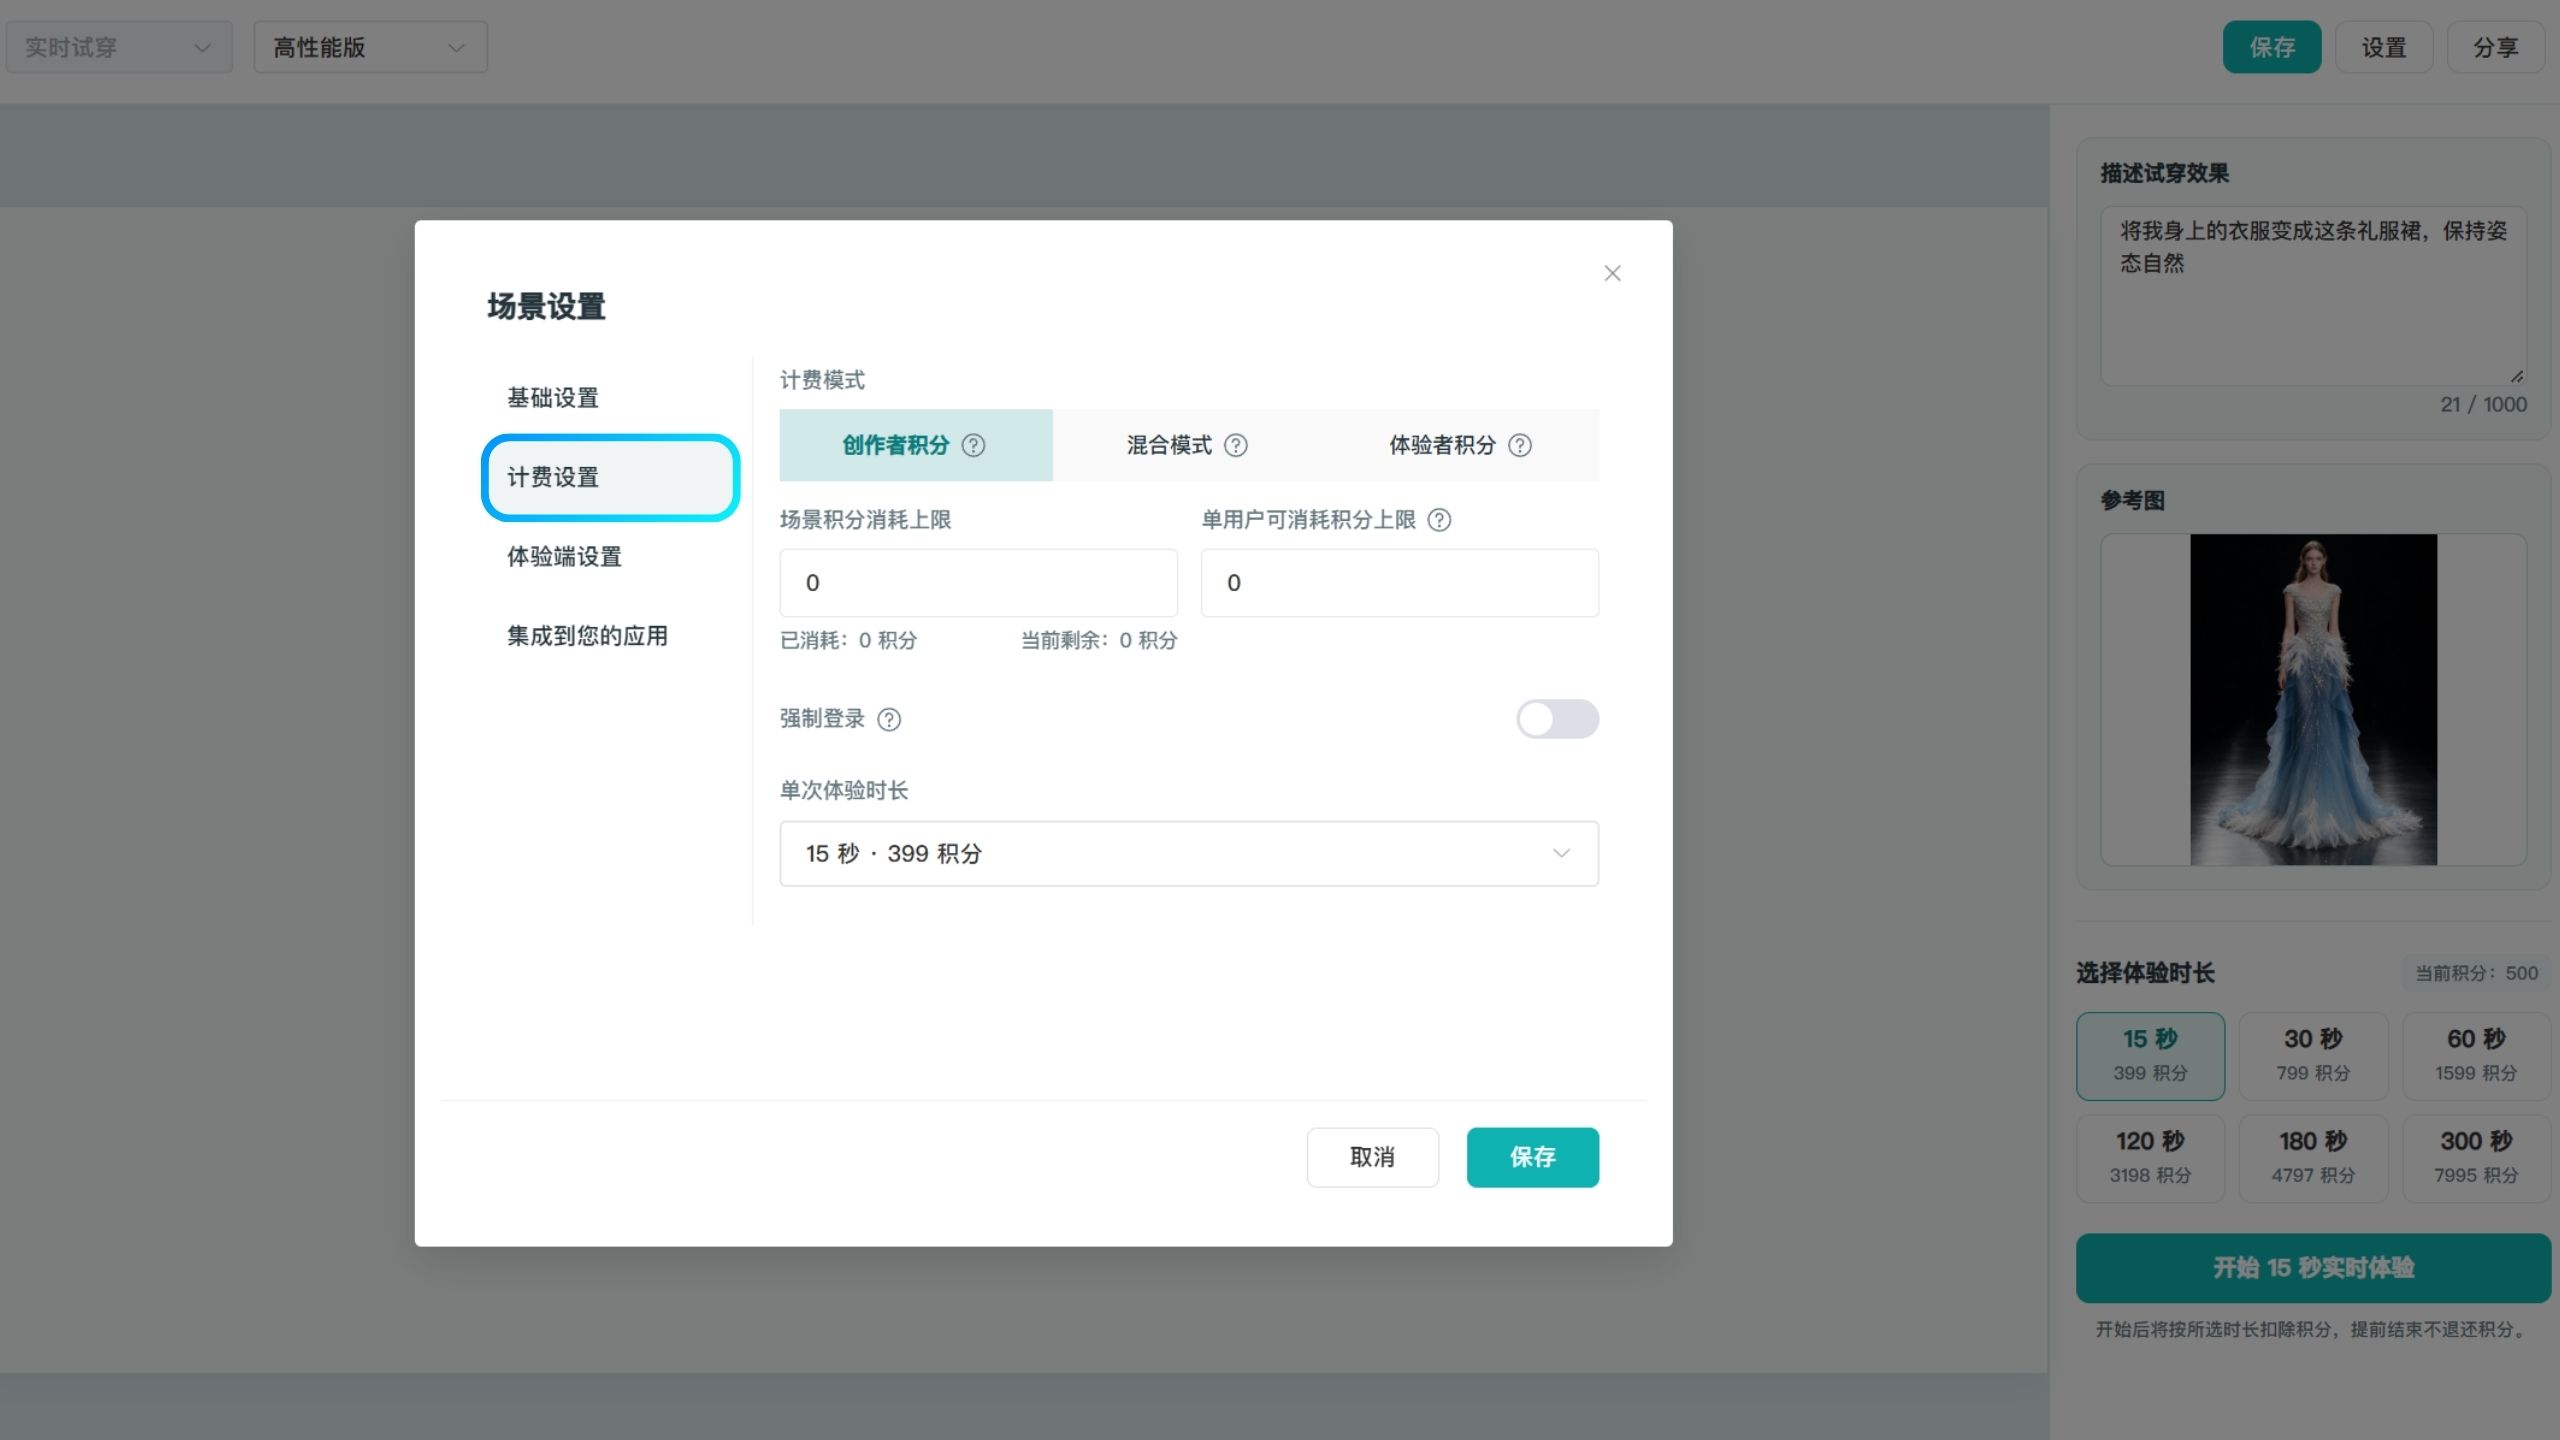Screen dimensions: 2560x1440
Task: Click the top bar 分享 button
Action: (2496, 47)
